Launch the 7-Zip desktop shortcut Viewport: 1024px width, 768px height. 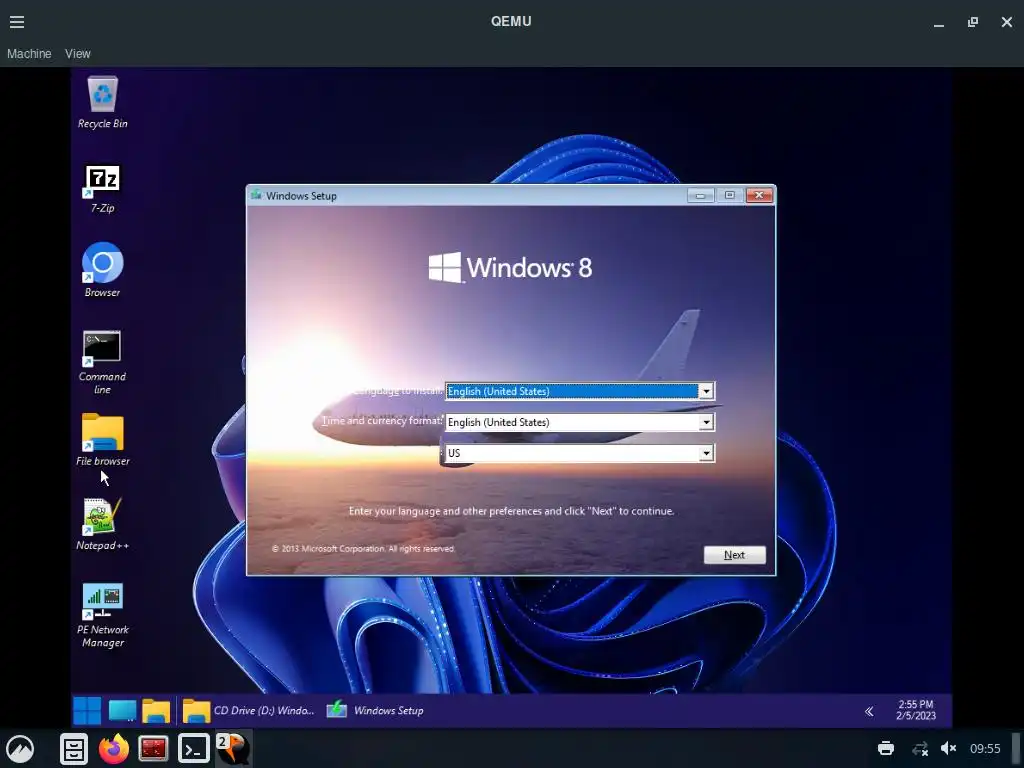click(x=103, y=189)
